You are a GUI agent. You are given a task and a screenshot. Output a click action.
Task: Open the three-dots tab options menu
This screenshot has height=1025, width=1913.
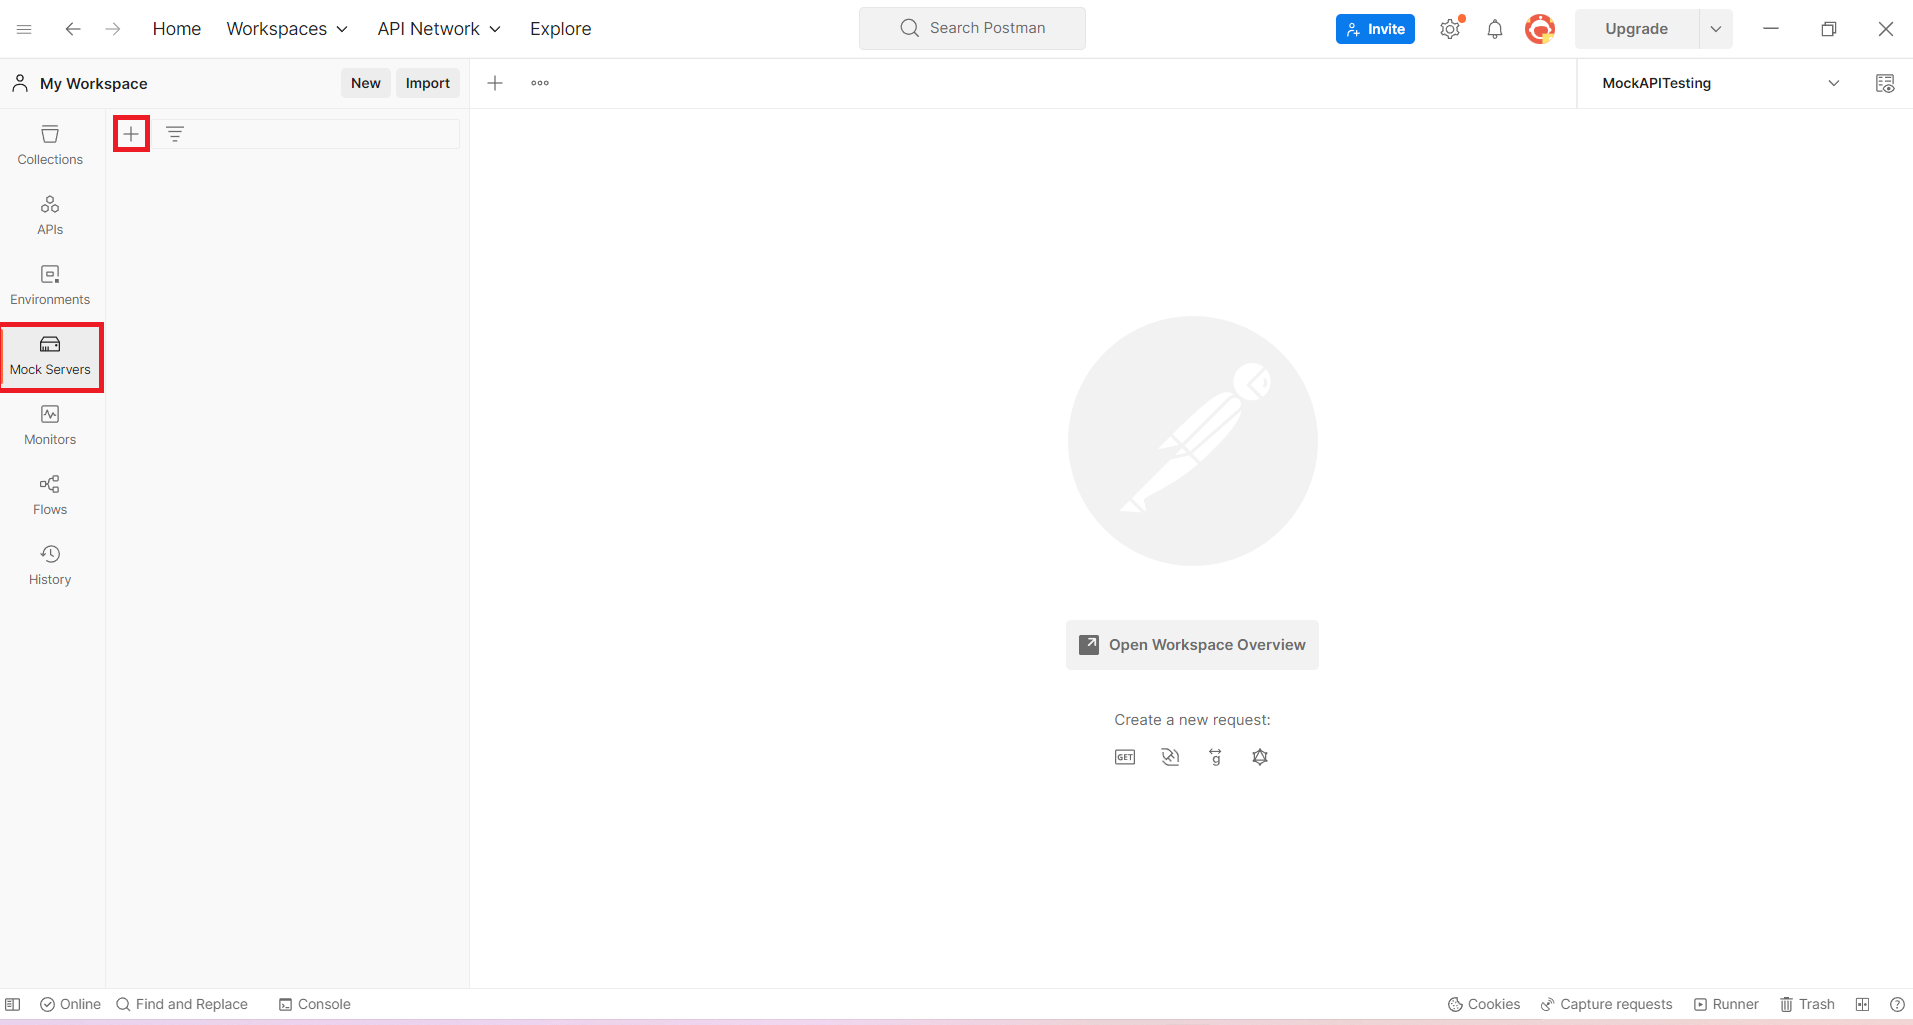(540, 83)
